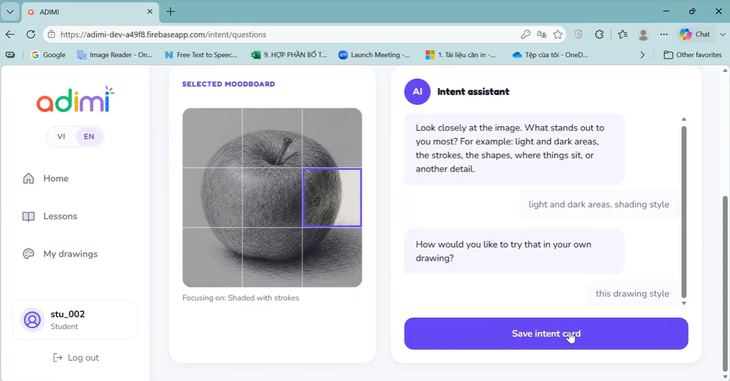730x381 pixels.
Task: Open the saved passwords key icon
Action: (525, 34)
